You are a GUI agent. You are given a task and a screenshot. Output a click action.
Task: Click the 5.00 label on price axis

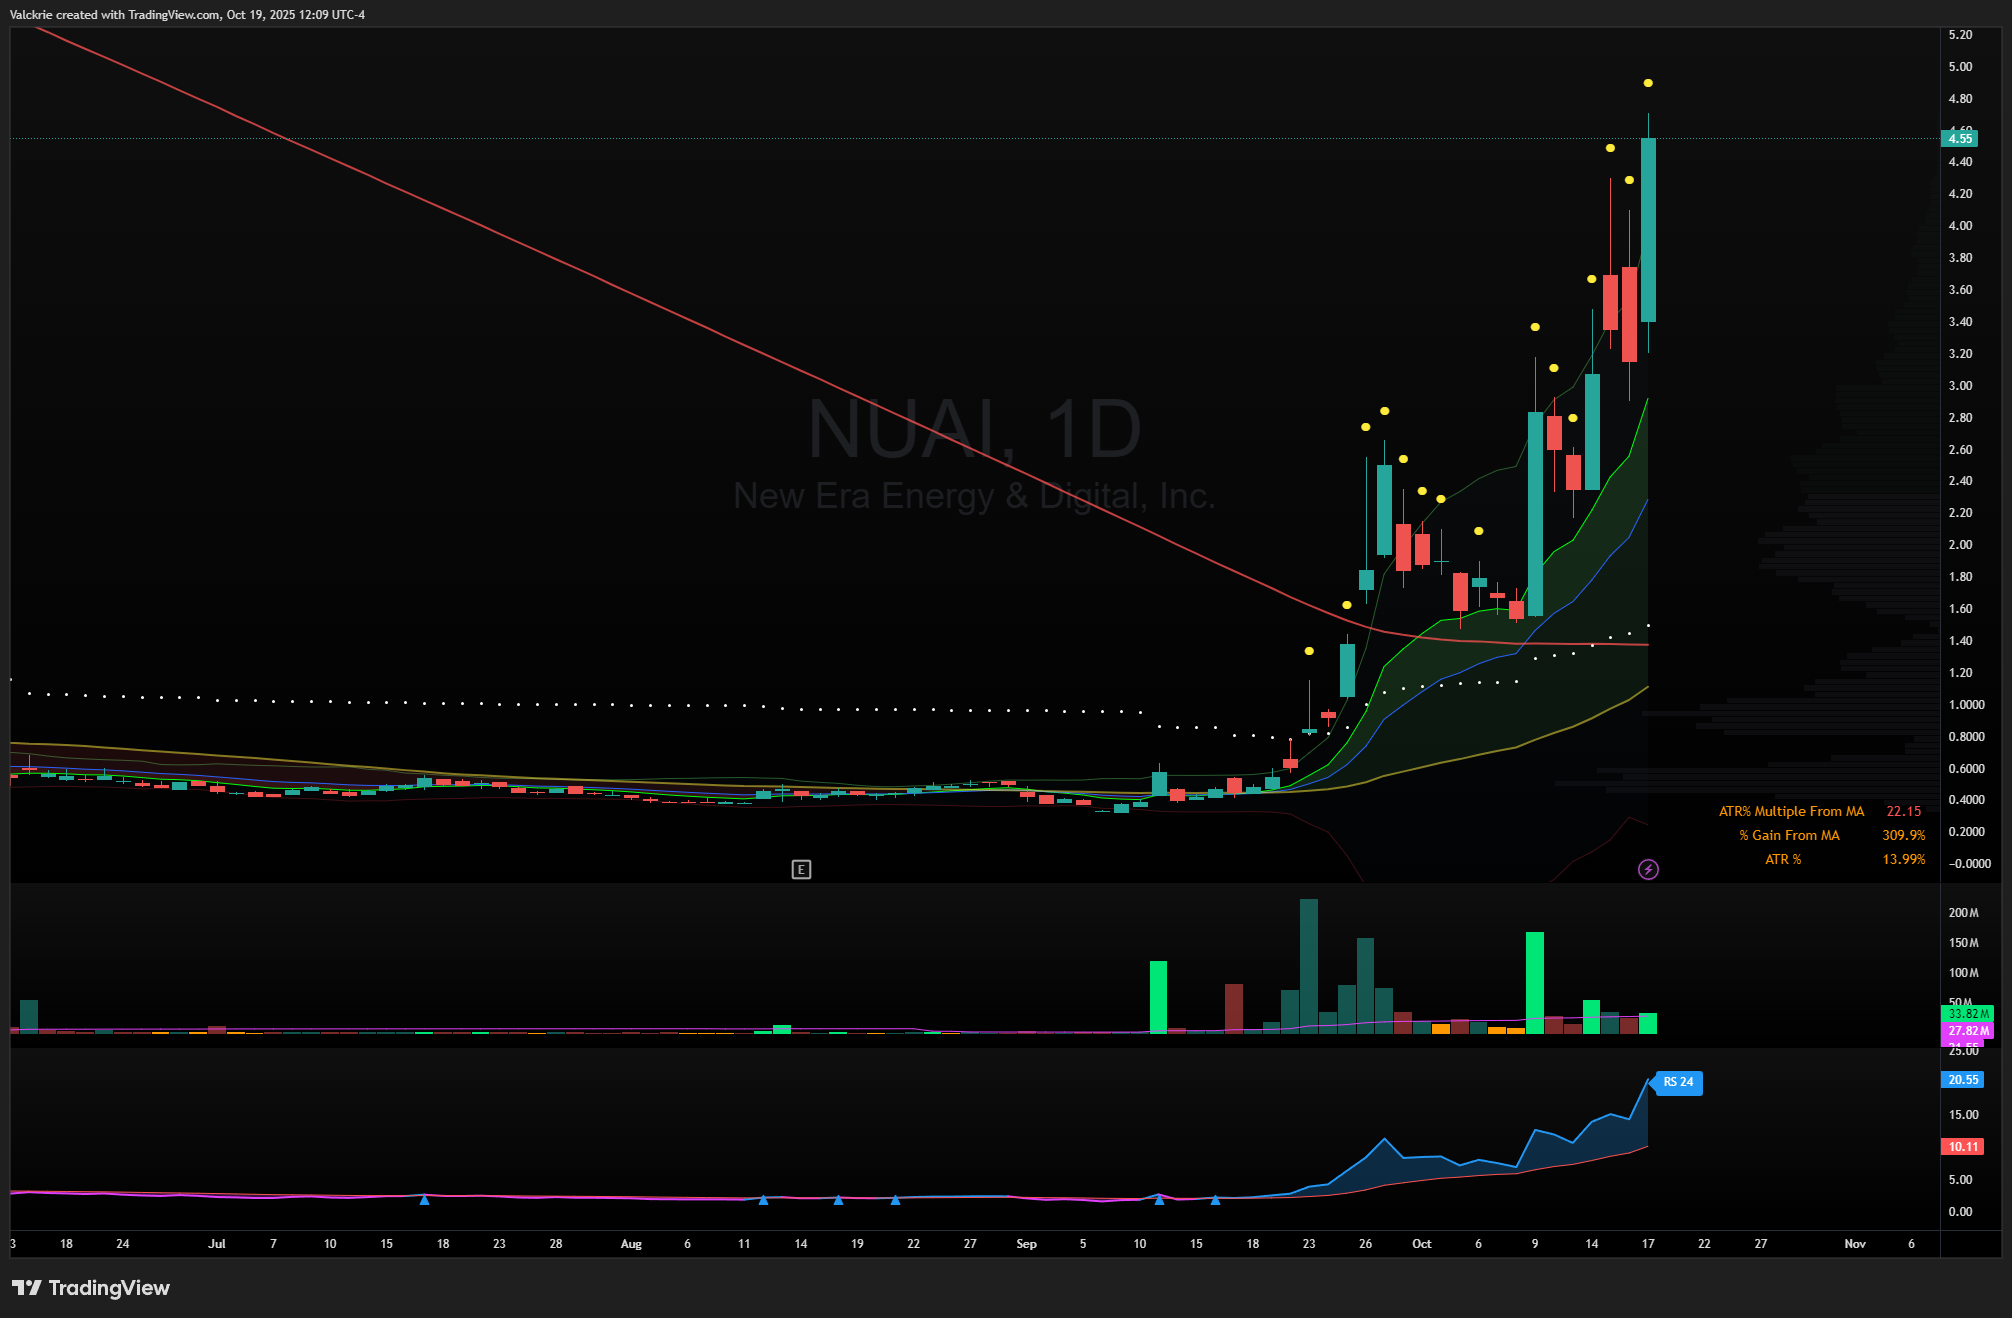tap(1960, 67)
